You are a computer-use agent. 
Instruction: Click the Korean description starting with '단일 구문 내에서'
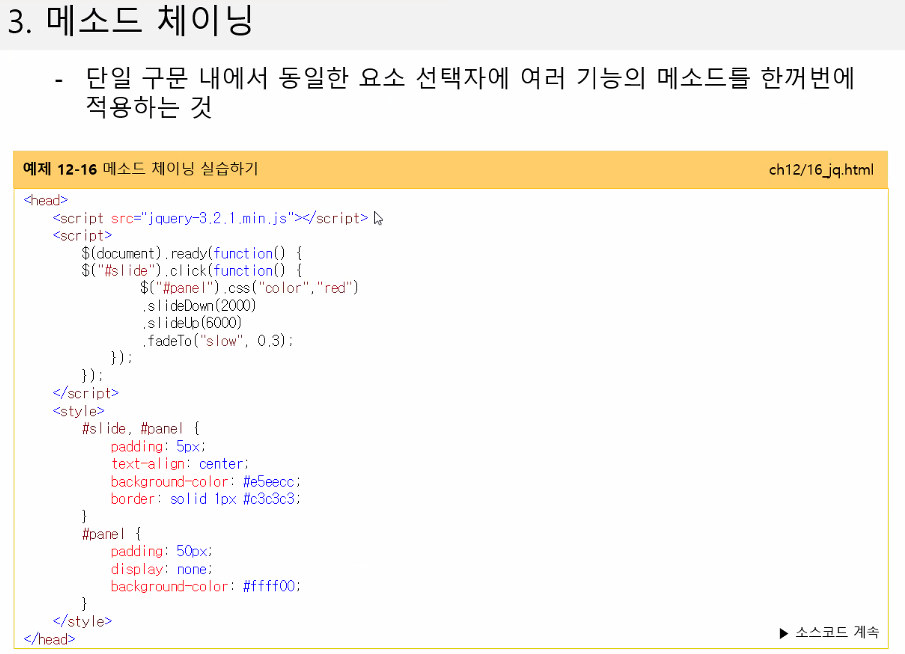[470, 92]
